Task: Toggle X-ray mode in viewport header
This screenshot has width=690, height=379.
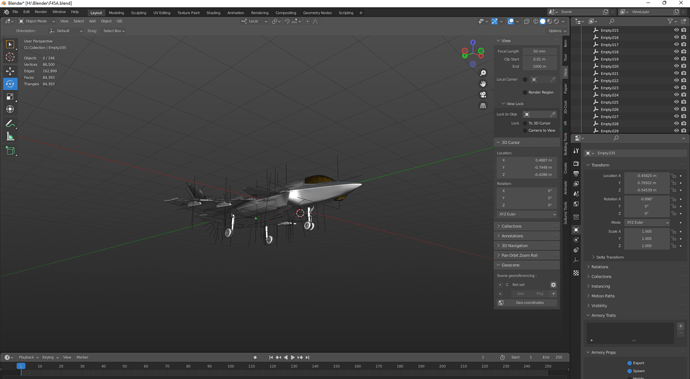Action: (x=527, y=21)
